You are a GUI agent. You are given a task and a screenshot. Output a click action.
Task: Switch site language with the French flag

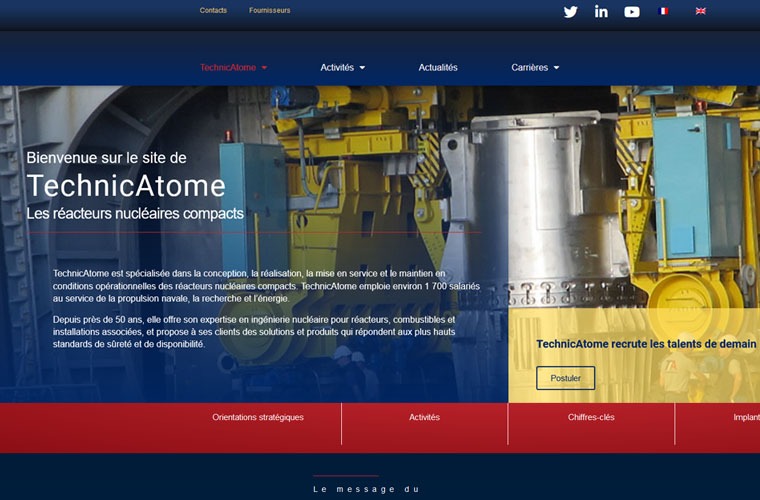[x=663, y=11]
